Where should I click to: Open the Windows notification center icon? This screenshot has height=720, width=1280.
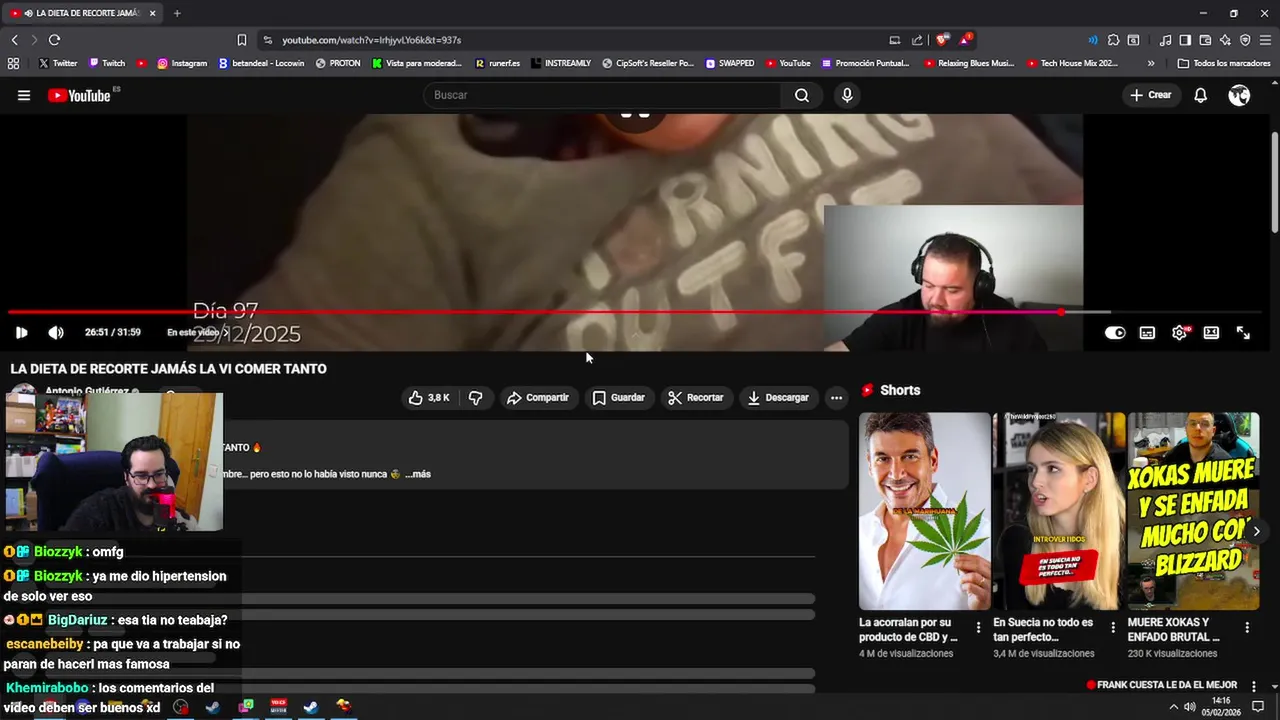pyautogui.click(x=1258, y=707)
